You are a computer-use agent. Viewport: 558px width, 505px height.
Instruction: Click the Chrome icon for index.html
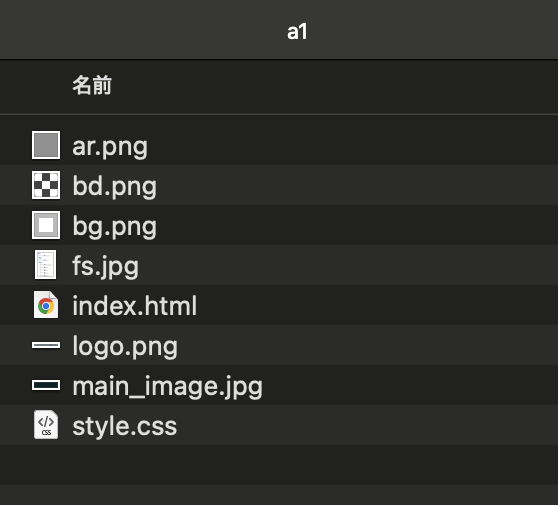tap(46, 305)
